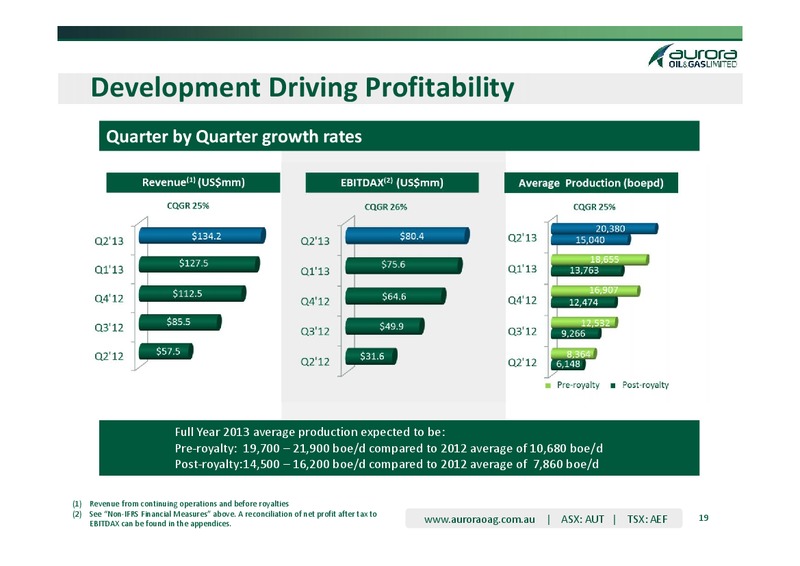Click the 20,380 production bar
The image size is (800, 566).
pyautogui.click(x=605, y=229)
